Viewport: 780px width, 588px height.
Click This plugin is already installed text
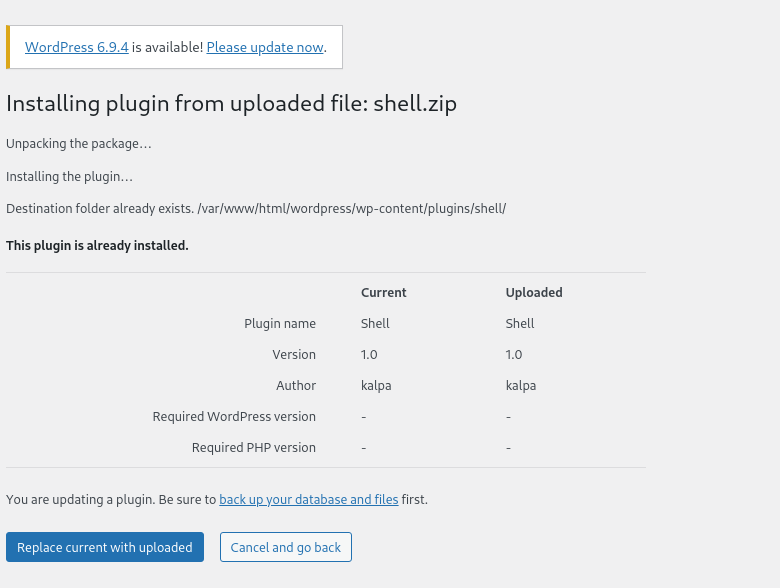click(x=97, y=246)
